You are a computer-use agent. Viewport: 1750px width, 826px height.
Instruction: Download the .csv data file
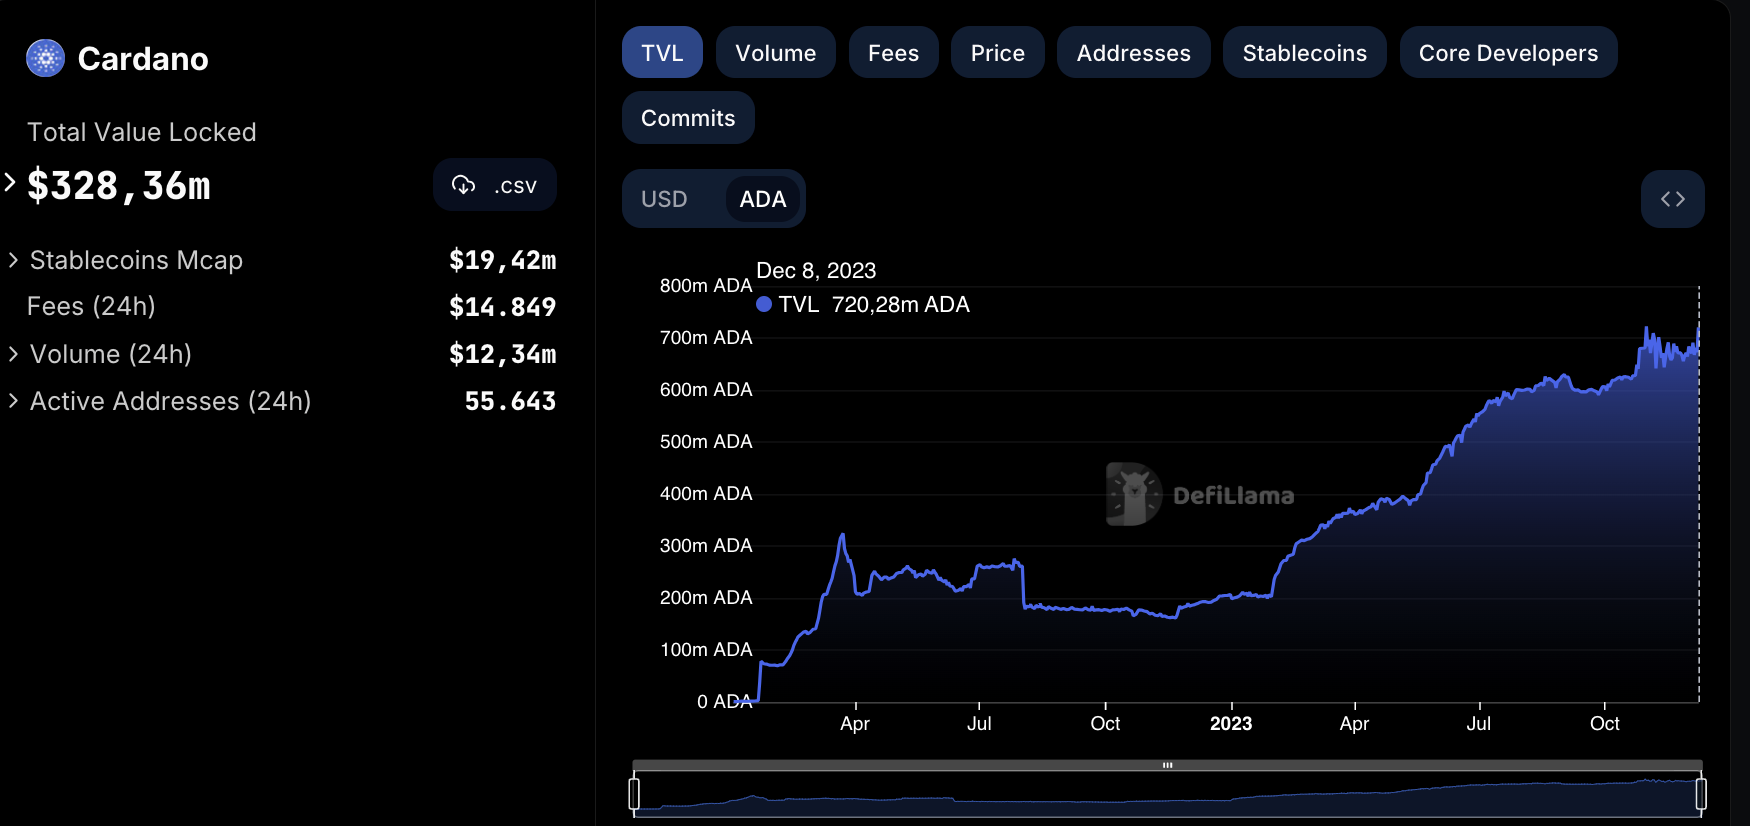pyautogui.click(x=494, y=185)
